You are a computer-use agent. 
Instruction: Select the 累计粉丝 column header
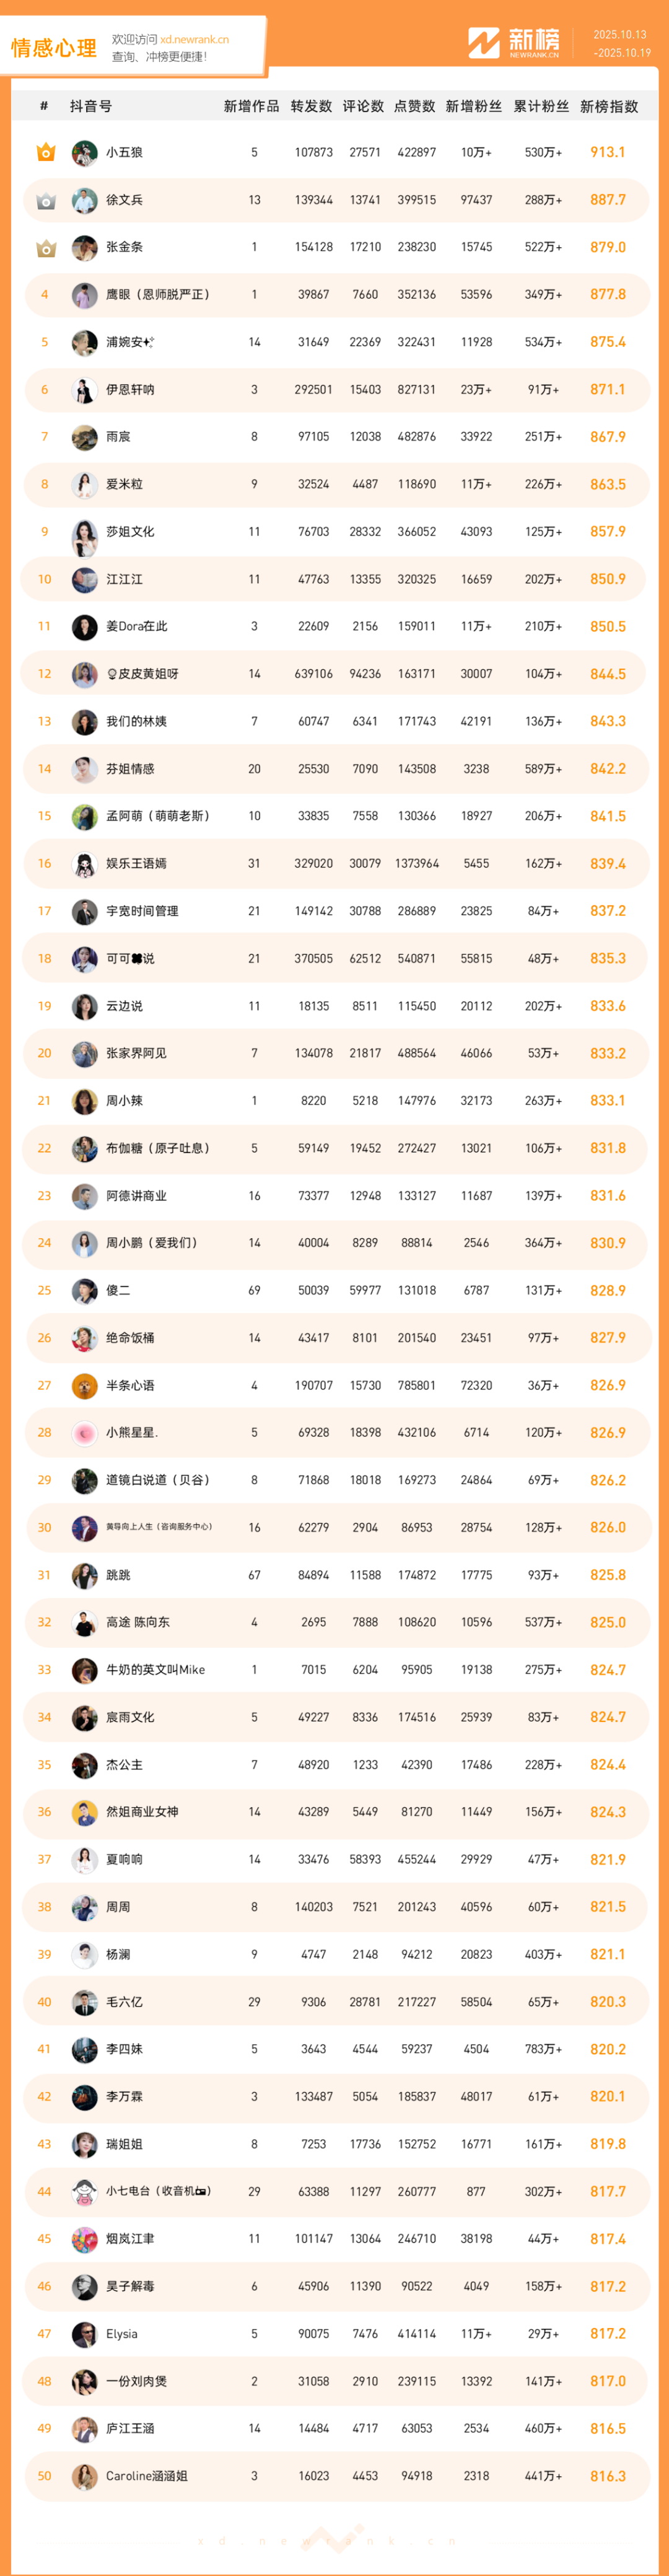[x=541, y=106]
